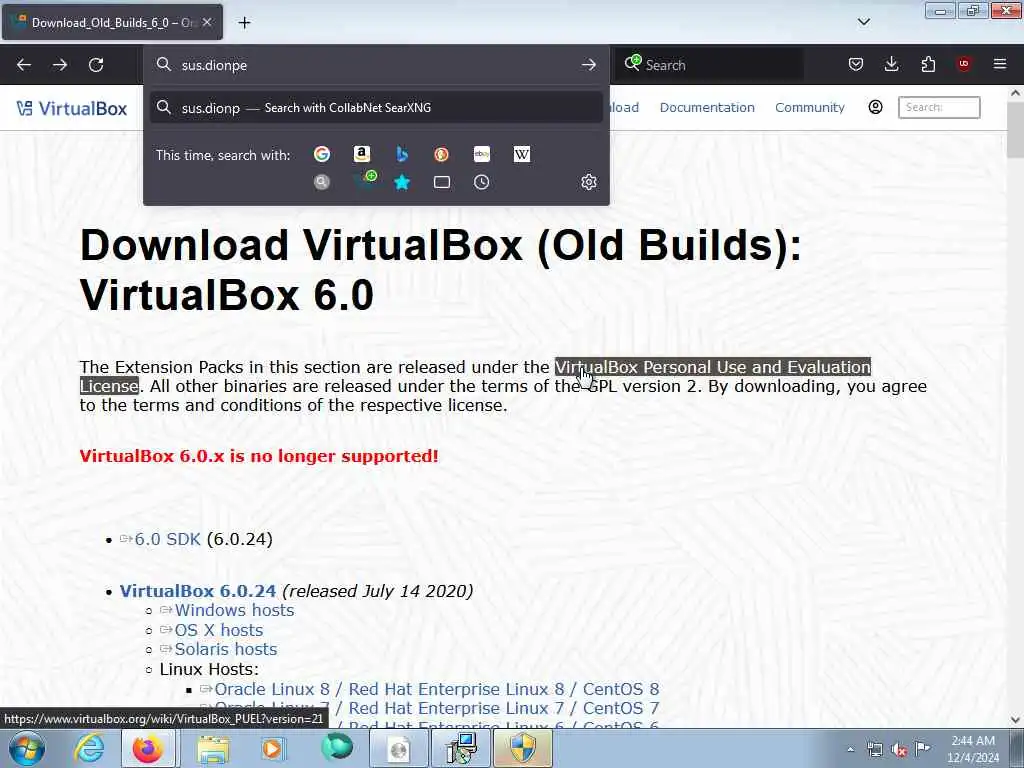
Task: Open Oracle Linux 8 / CentOS 8 link
Action: tap(436, 689)
